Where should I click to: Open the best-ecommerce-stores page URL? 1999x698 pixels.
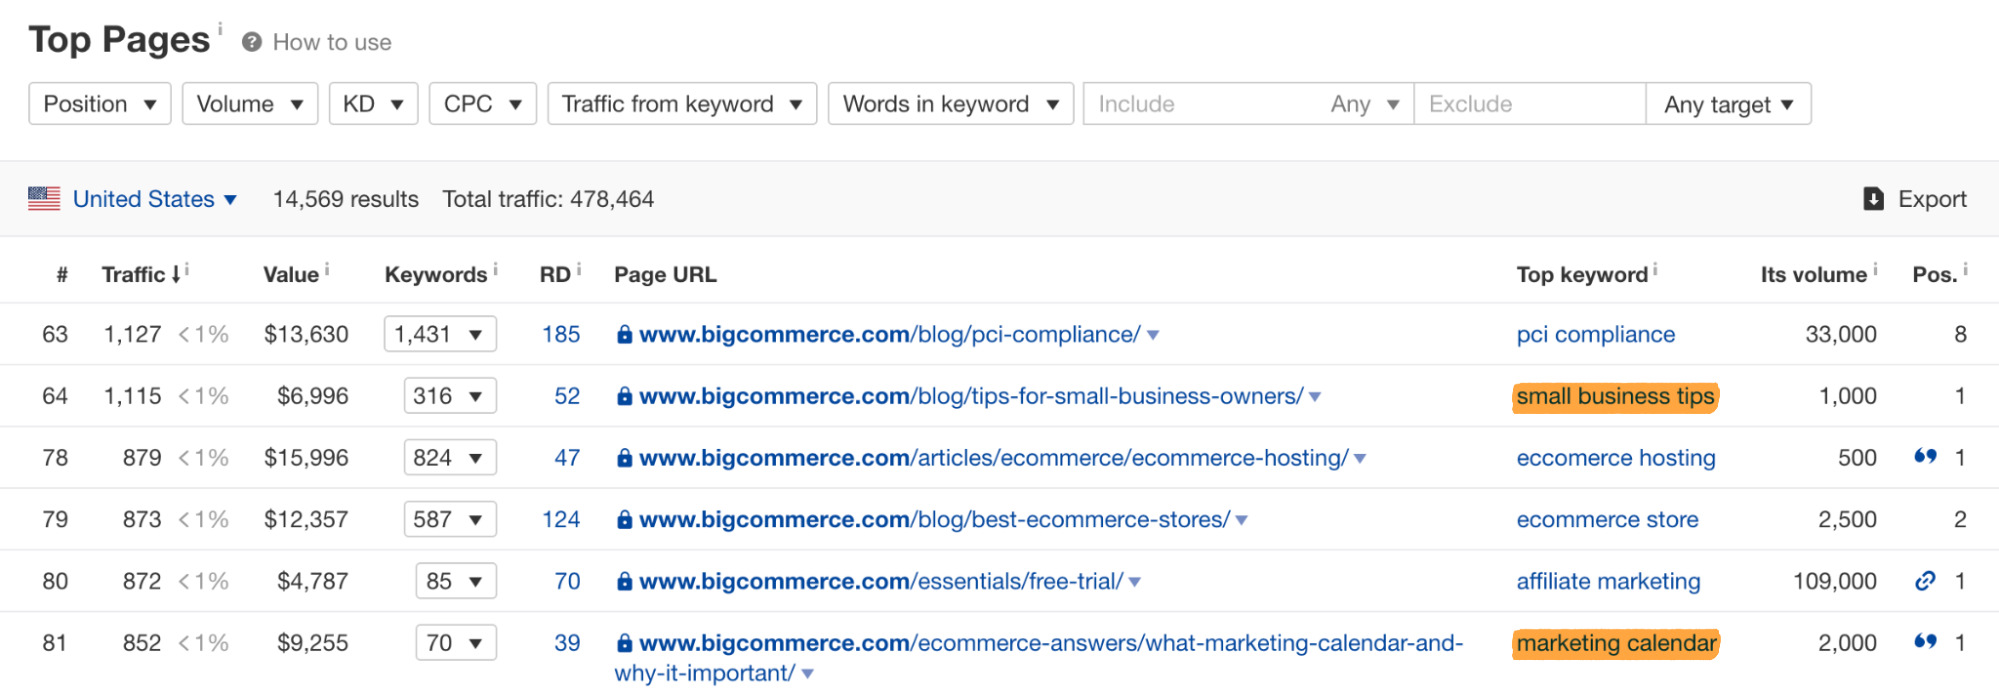click(x=934, y=520)
